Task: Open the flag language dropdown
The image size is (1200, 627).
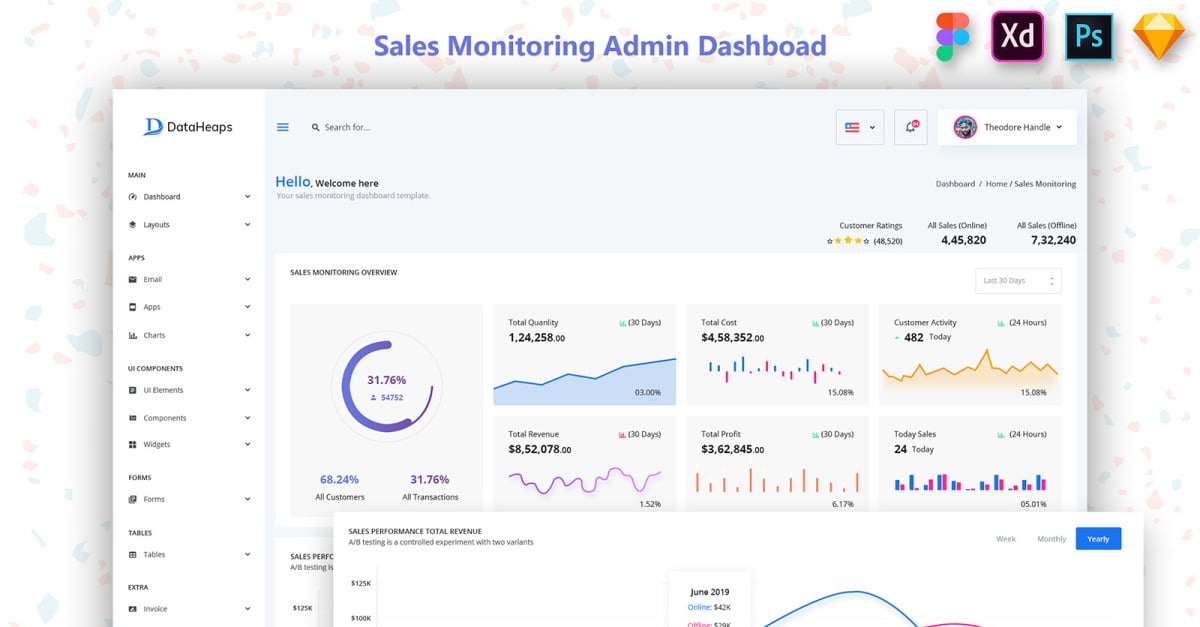Action: pos(860,127)
